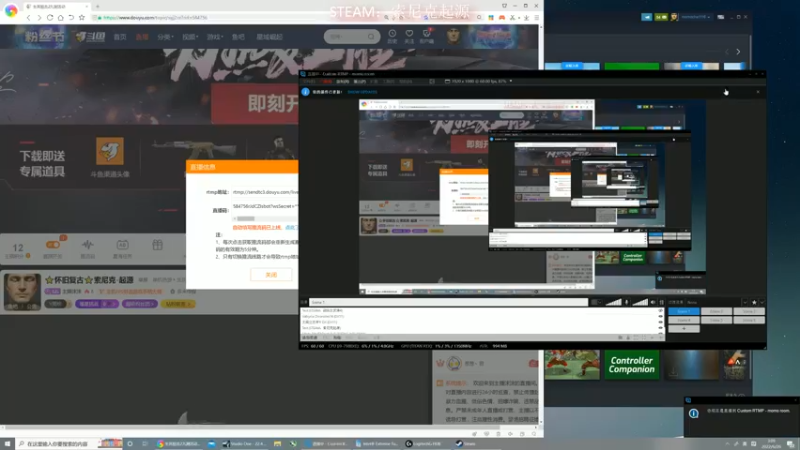Click the 斗鱼渠道头像 item icon
The image size is (800, 450).
pos(110,152)
